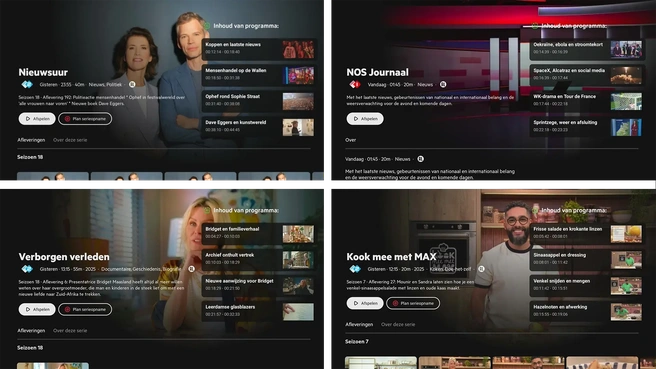Viewport: 656px width, 369px height.
Task: Click the green icon beside 'Inhoud van programma' in Nieuwsuur
Action: coord(207,26)
